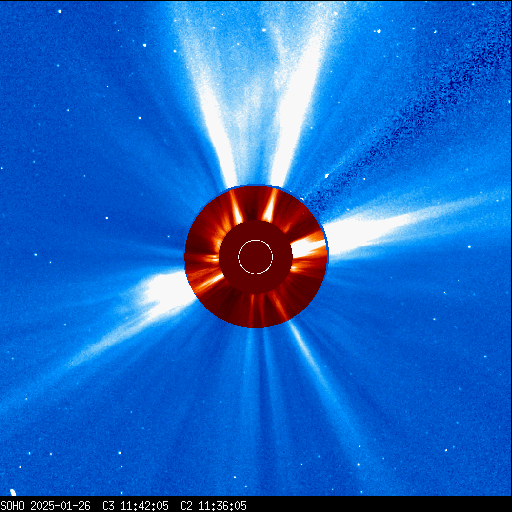Click the bright object in bottom-left corner
This screenshot has height=512, width=512.
[x=13, y=492]
